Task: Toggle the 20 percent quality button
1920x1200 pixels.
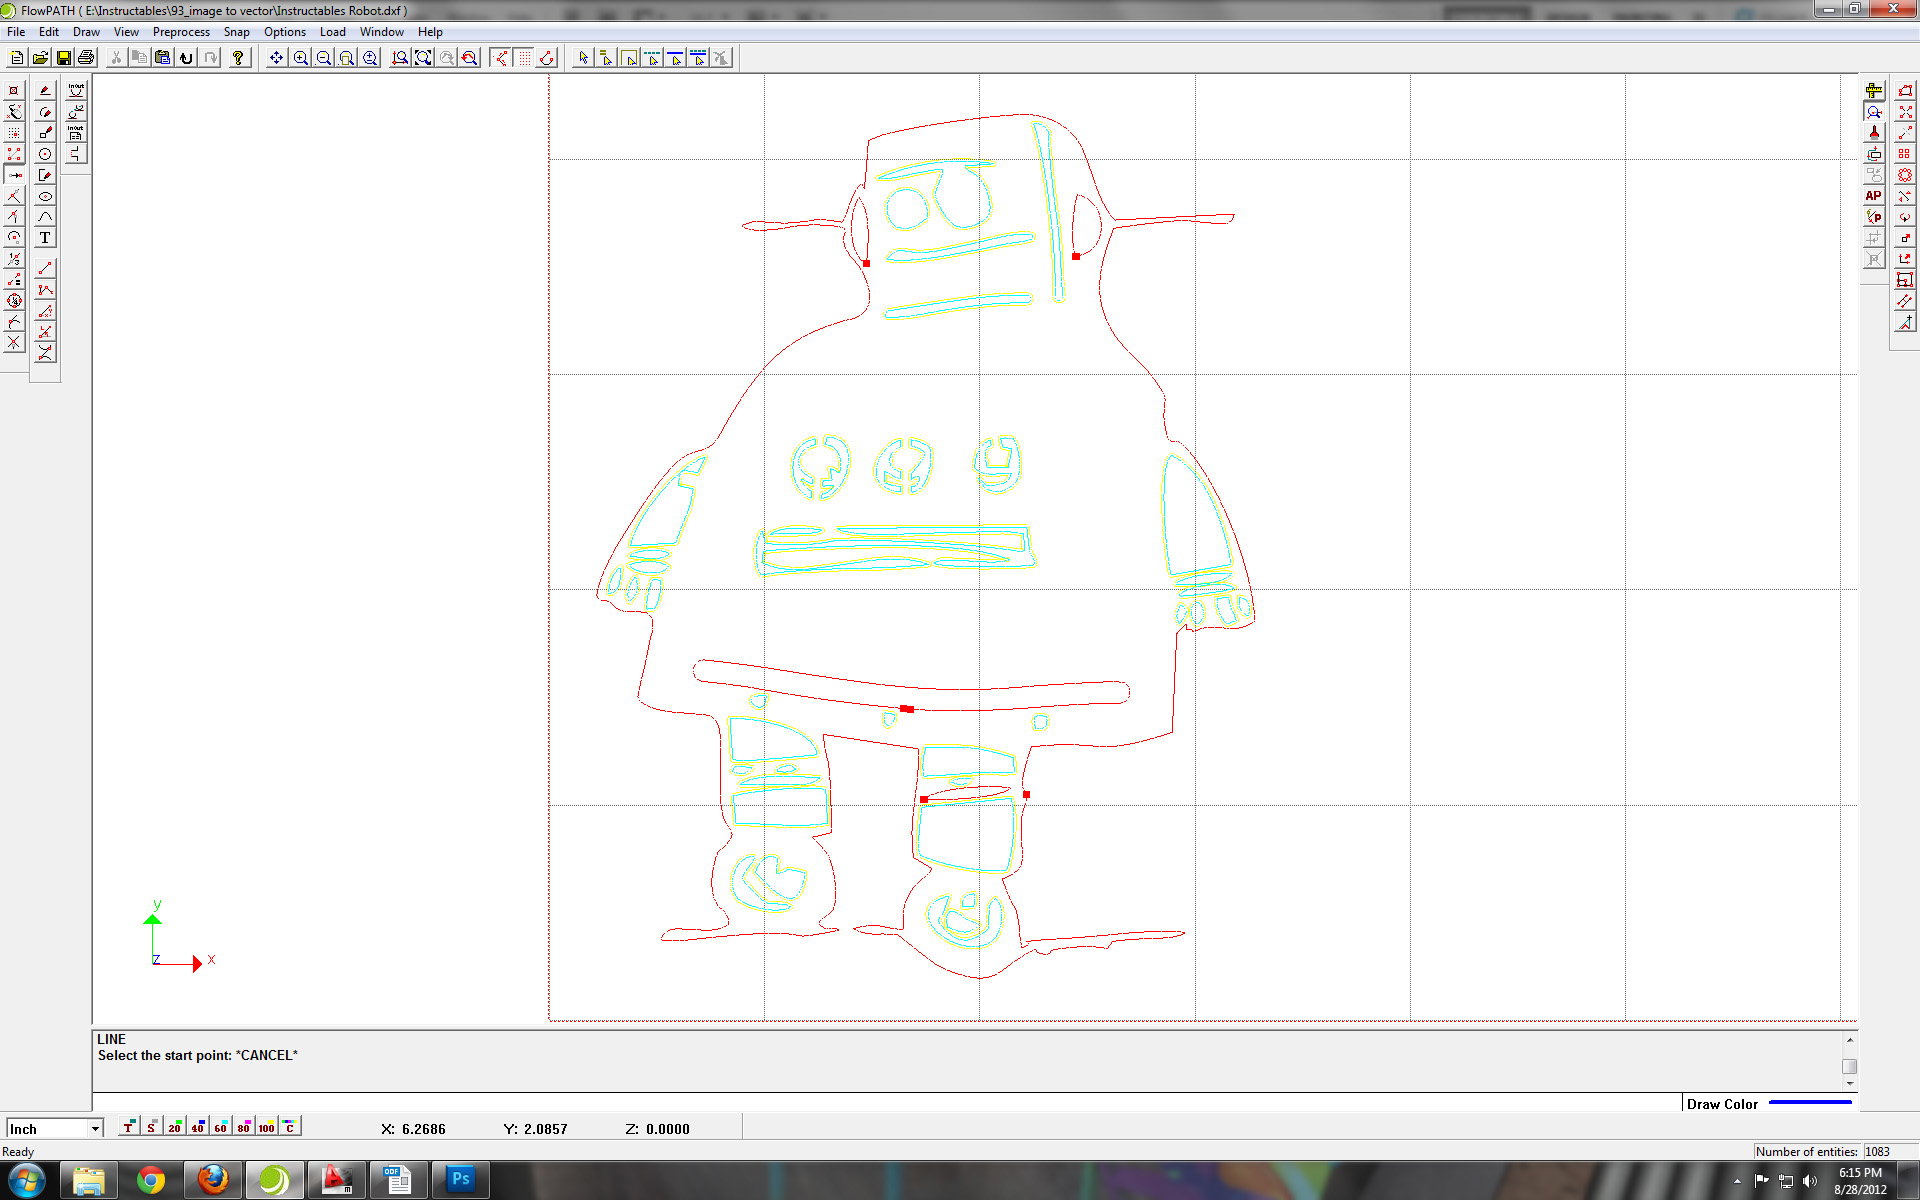Action: 174,1127
